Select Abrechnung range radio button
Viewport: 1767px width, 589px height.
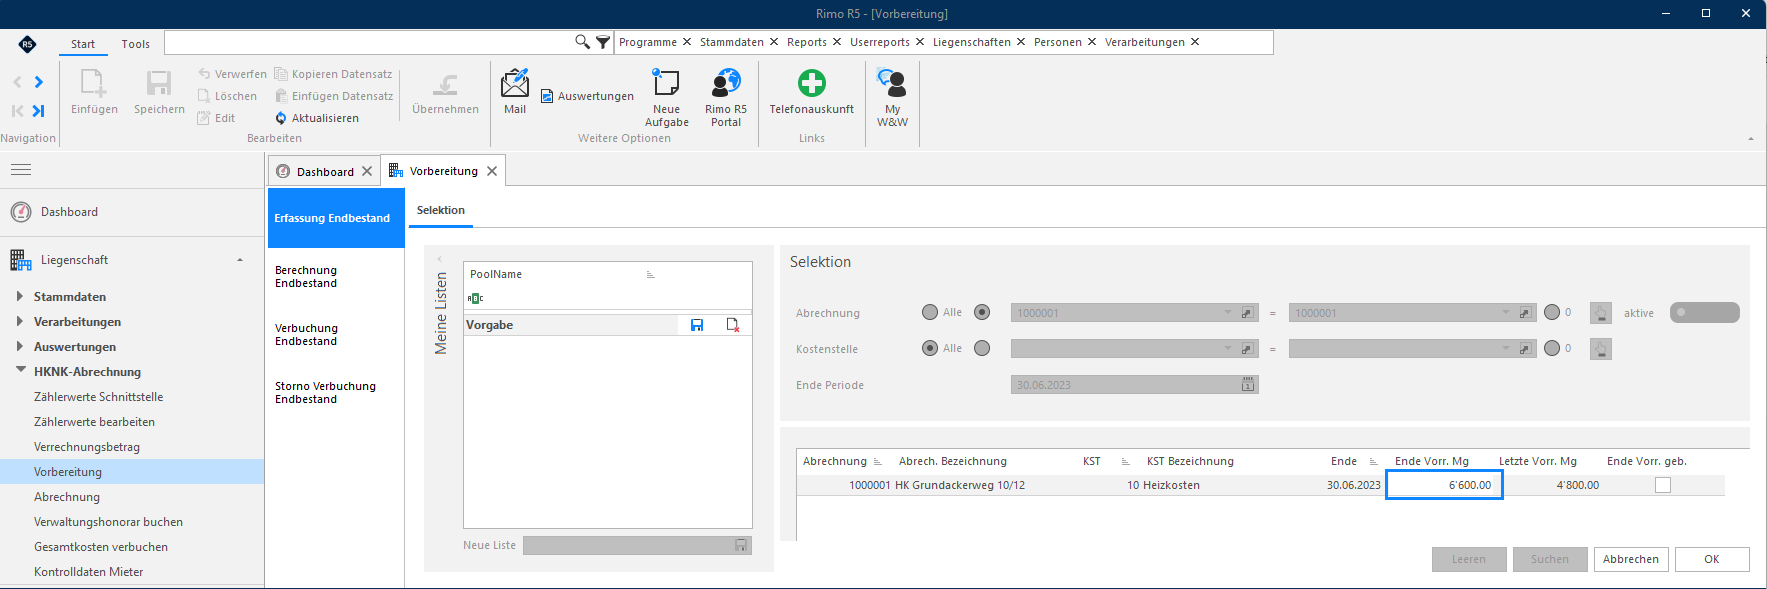click(982, 312)
